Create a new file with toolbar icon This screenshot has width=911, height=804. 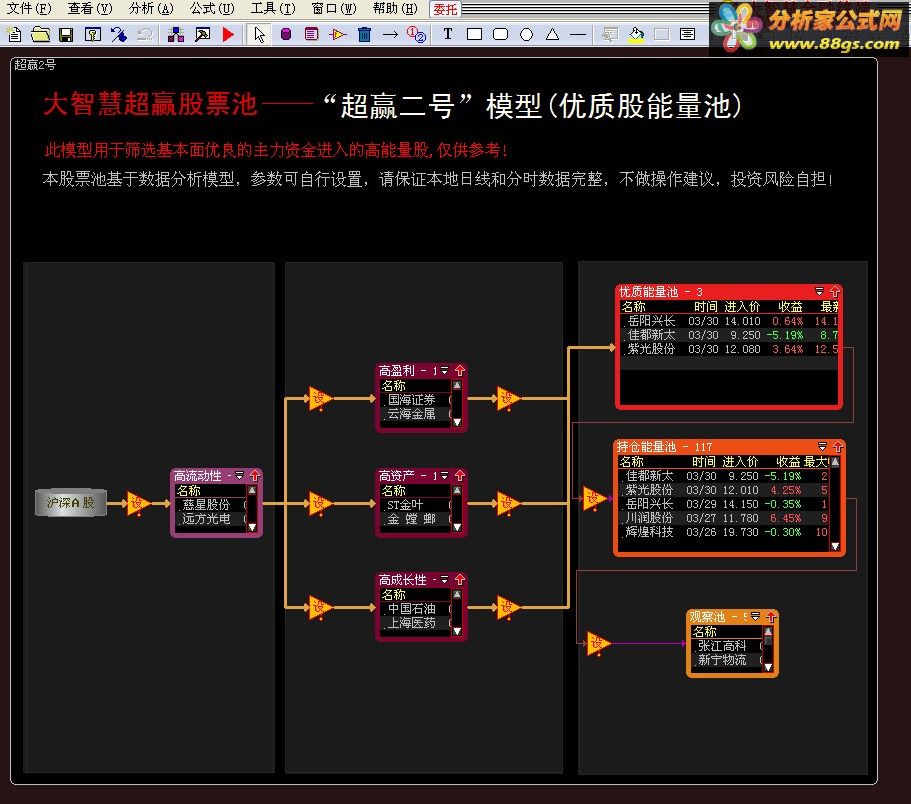14,35
